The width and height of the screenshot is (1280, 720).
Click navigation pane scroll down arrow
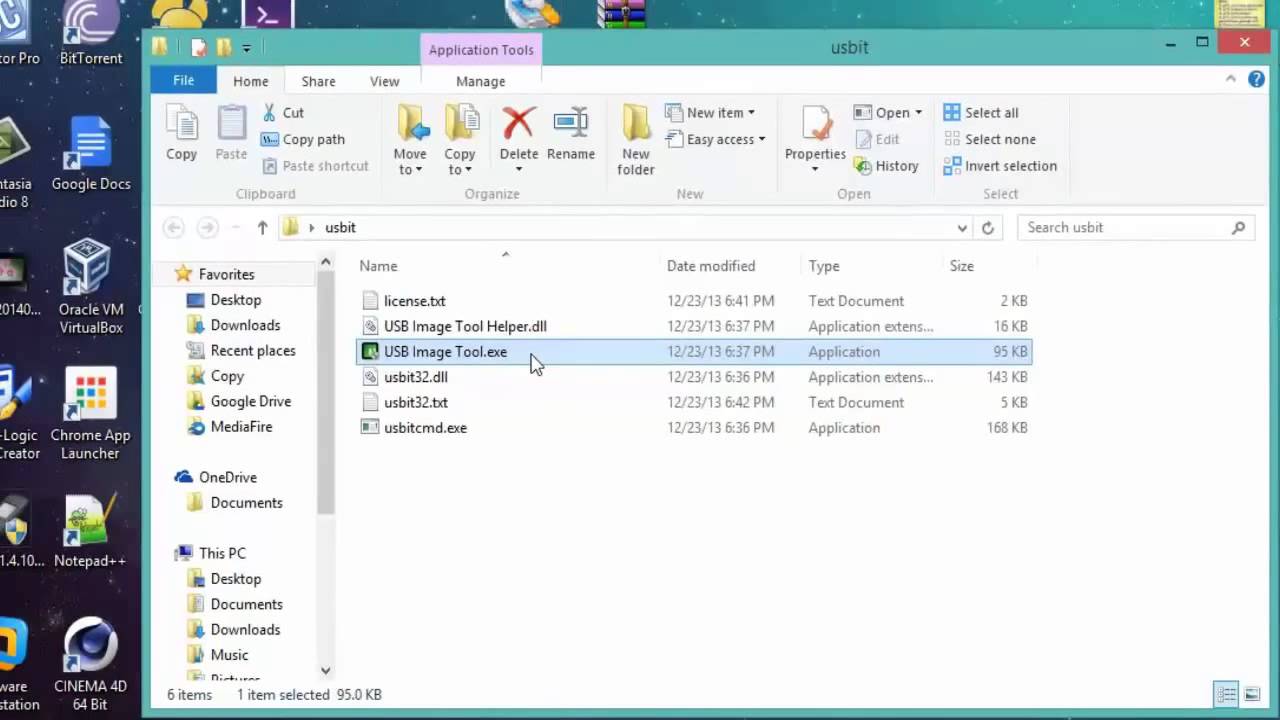click(x=326, y=671)
